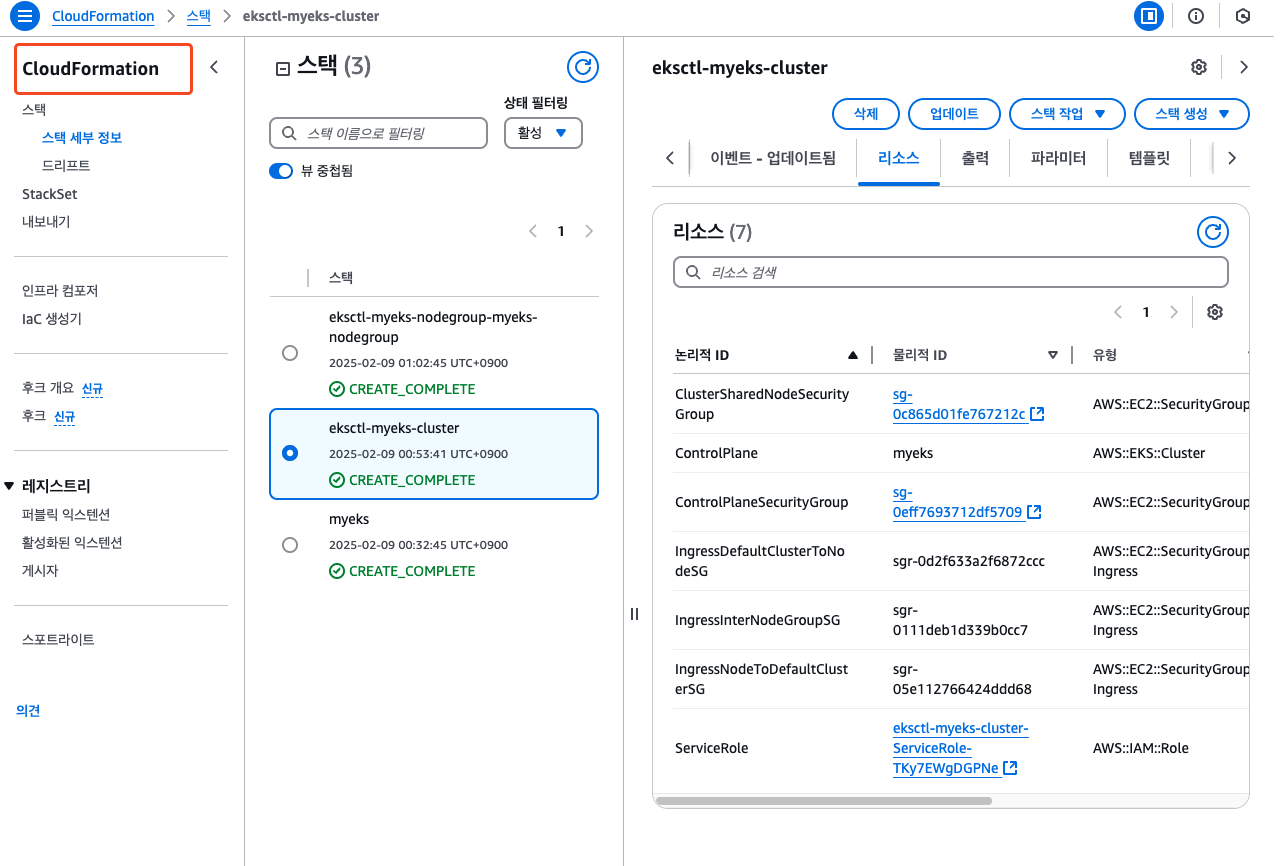Image resolution: width=1280 pixels, height=866 pixels.
Task: Open StackSet in sidebar
Action: pyautogui.click(x=50, y=194)
